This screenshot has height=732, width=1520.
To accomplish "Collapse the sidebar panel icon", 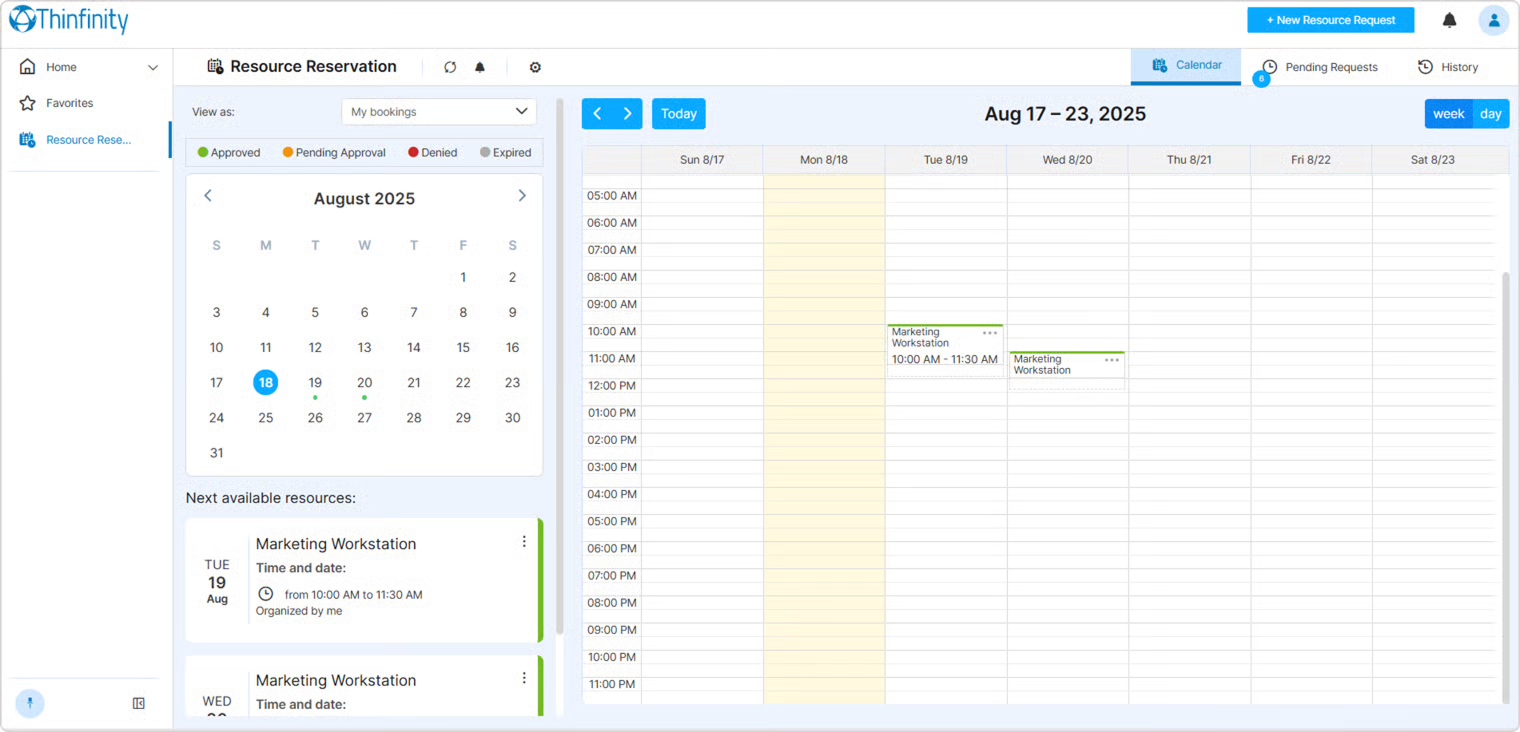I will (139, 703).
